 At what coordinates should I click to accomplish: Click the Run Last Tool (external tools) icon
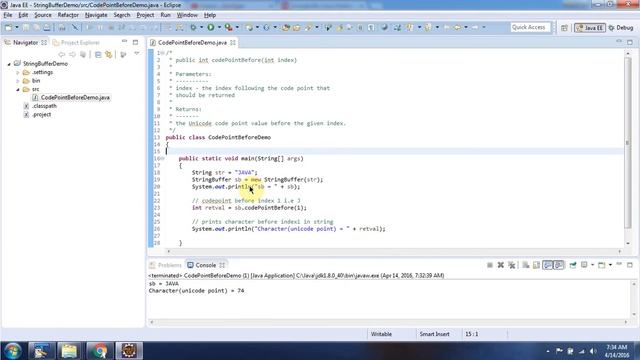(229, 27)
